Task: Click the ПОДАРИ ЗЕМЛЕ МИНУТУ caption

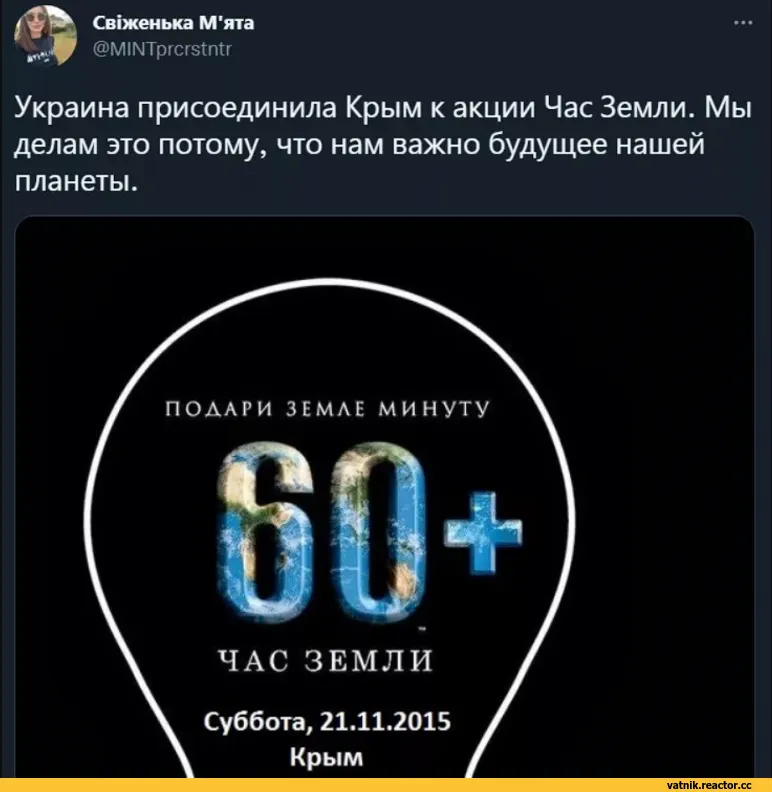Action: coord(328,409)
